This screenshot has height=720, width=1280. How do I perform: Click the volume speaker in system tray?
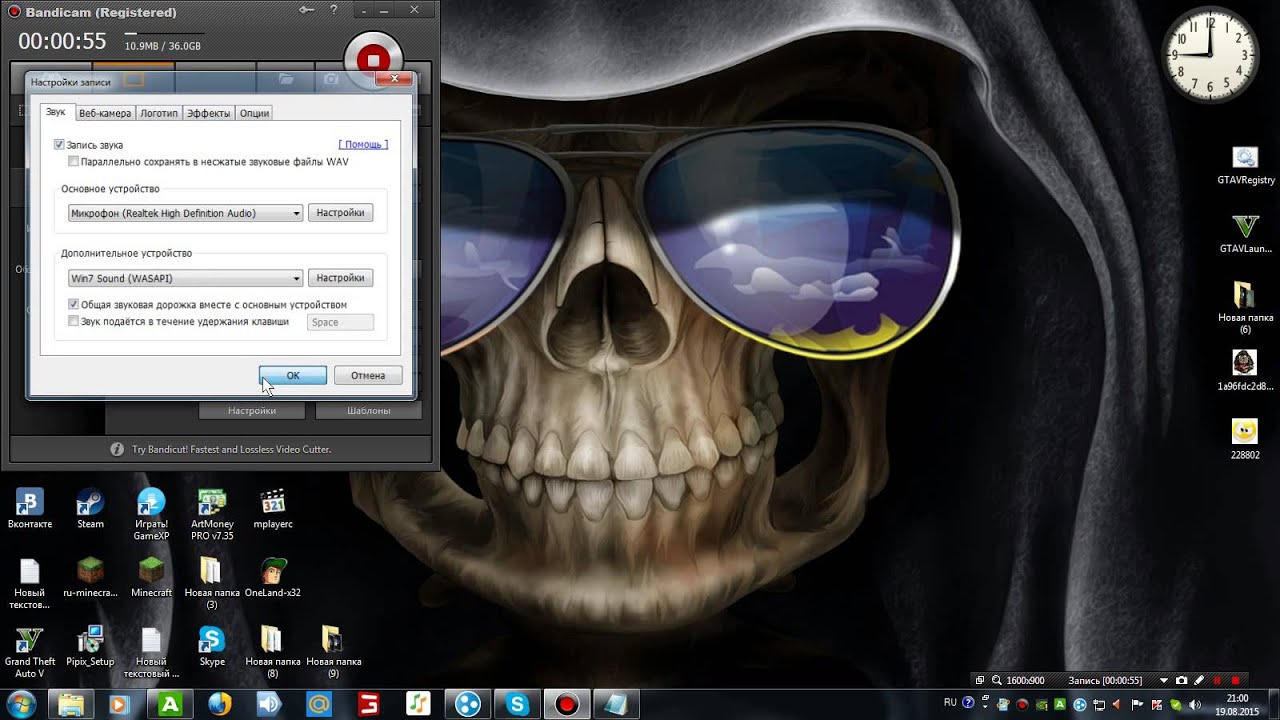click(x=1196, y=705)
